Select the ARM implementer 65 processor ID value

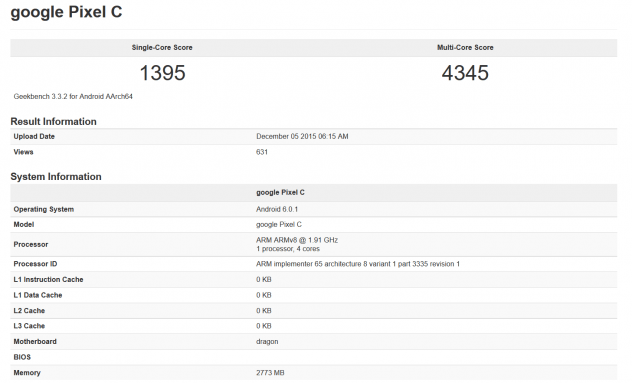click(358, 264)
